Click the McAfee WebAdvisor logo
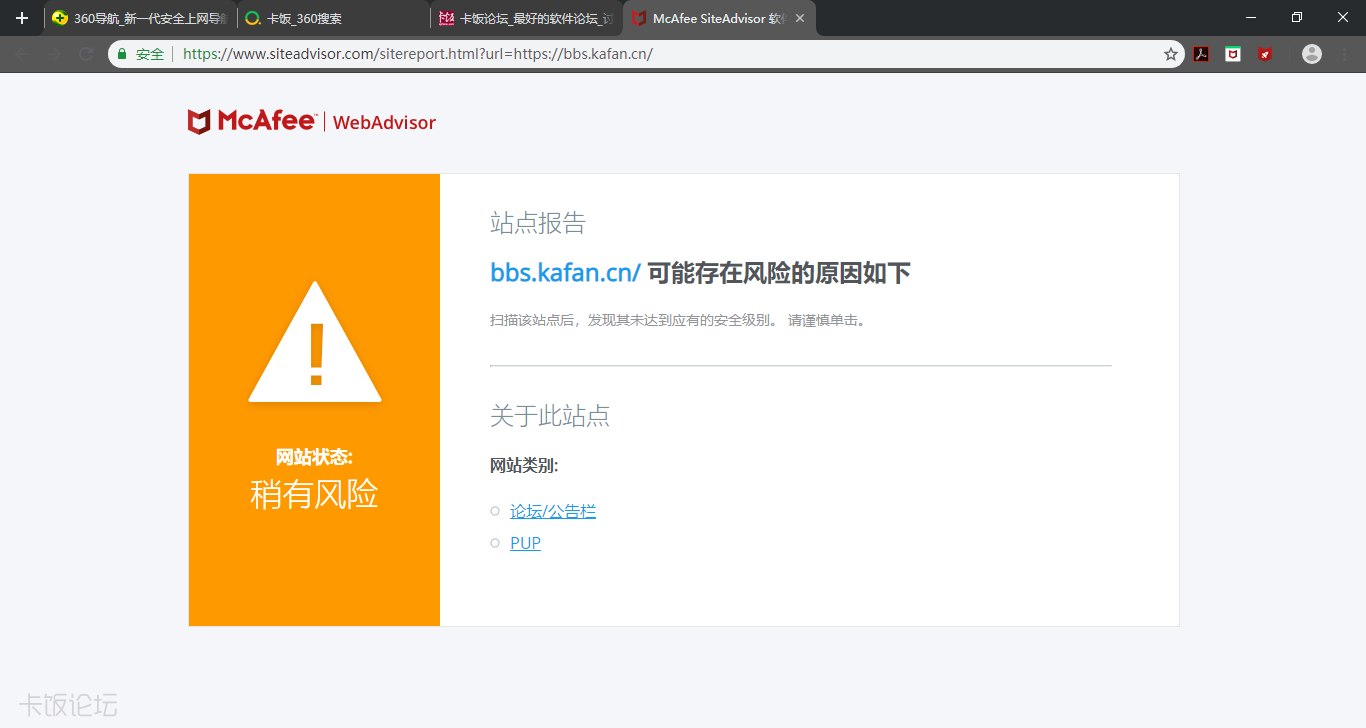 [x=312, y=122]
